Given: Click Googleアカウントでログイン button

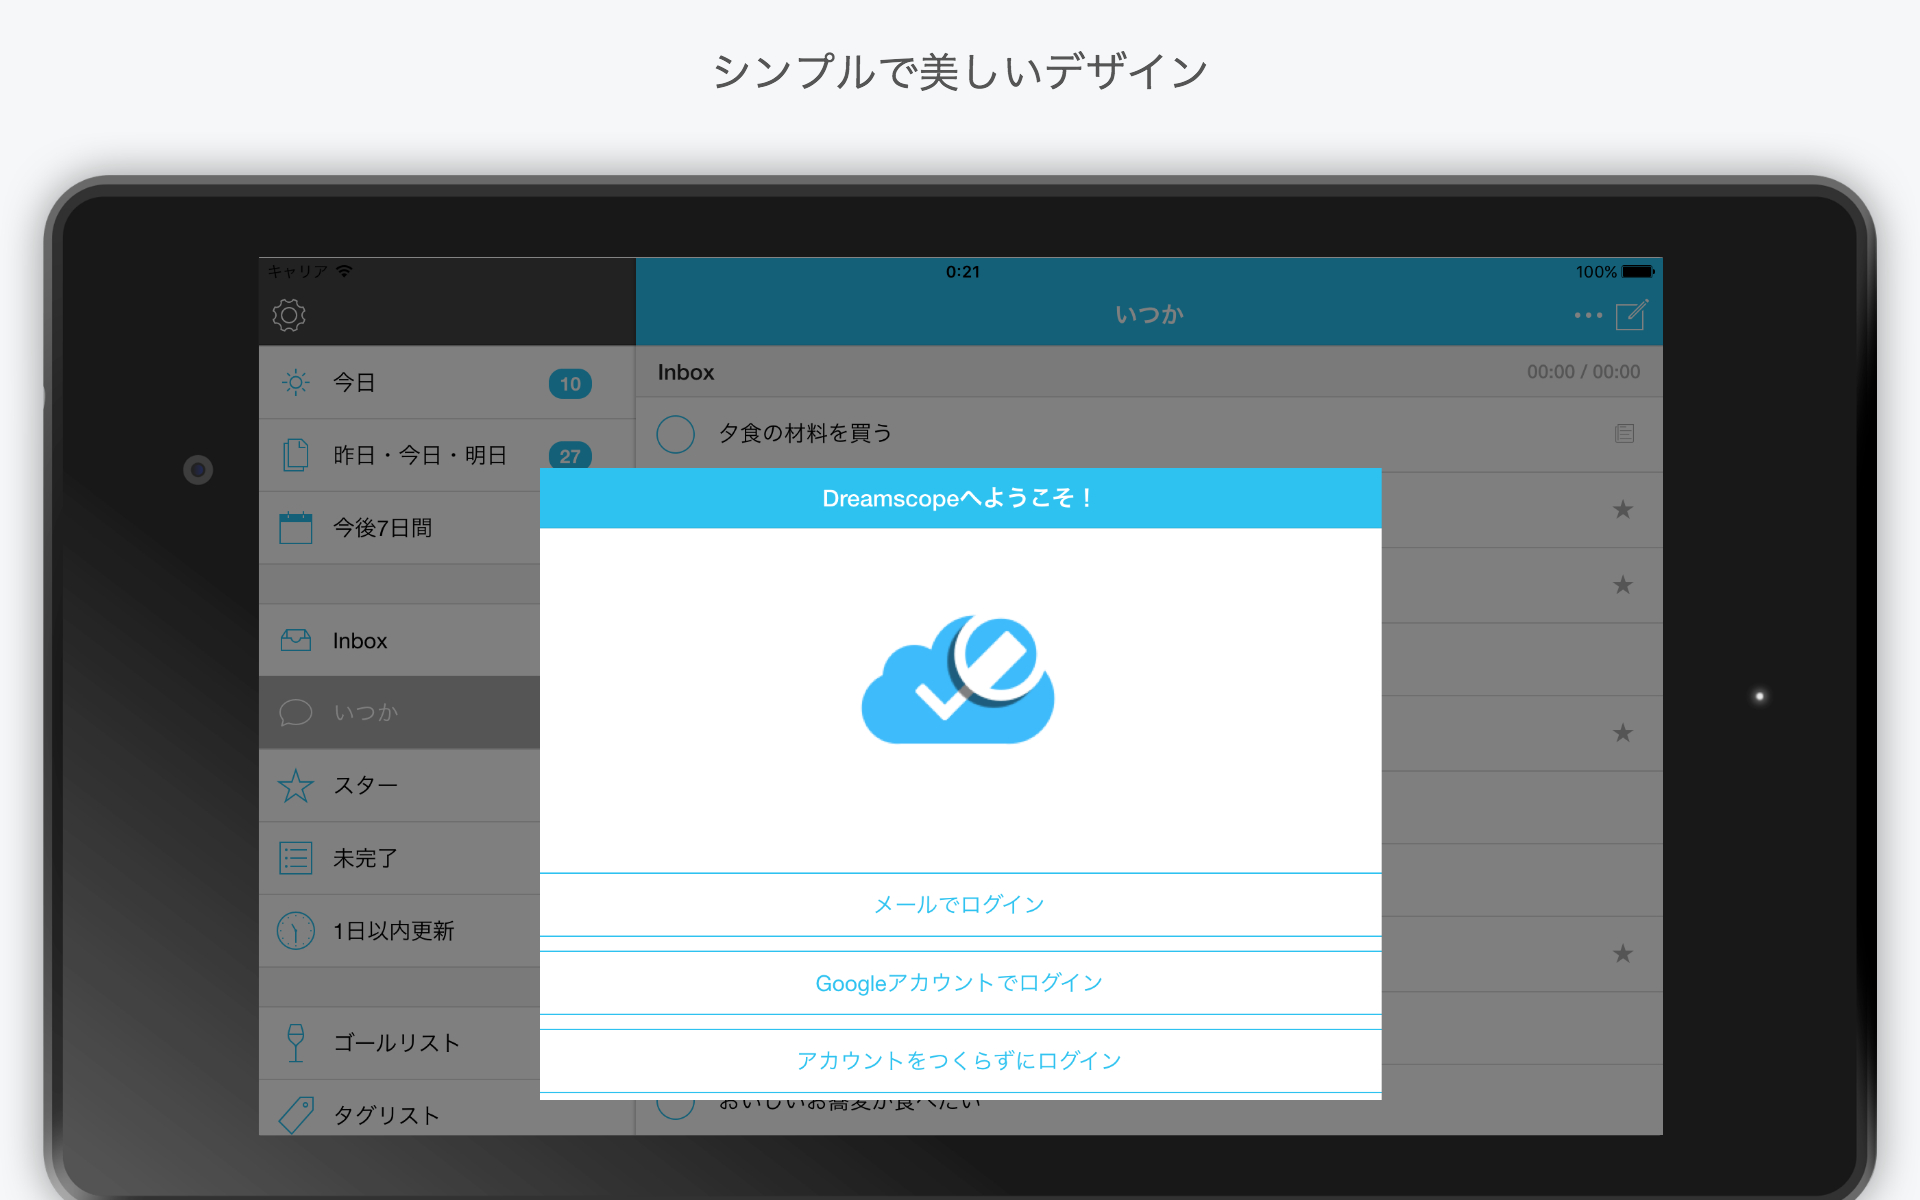Looking at the screenshot, I should (960, 982).
